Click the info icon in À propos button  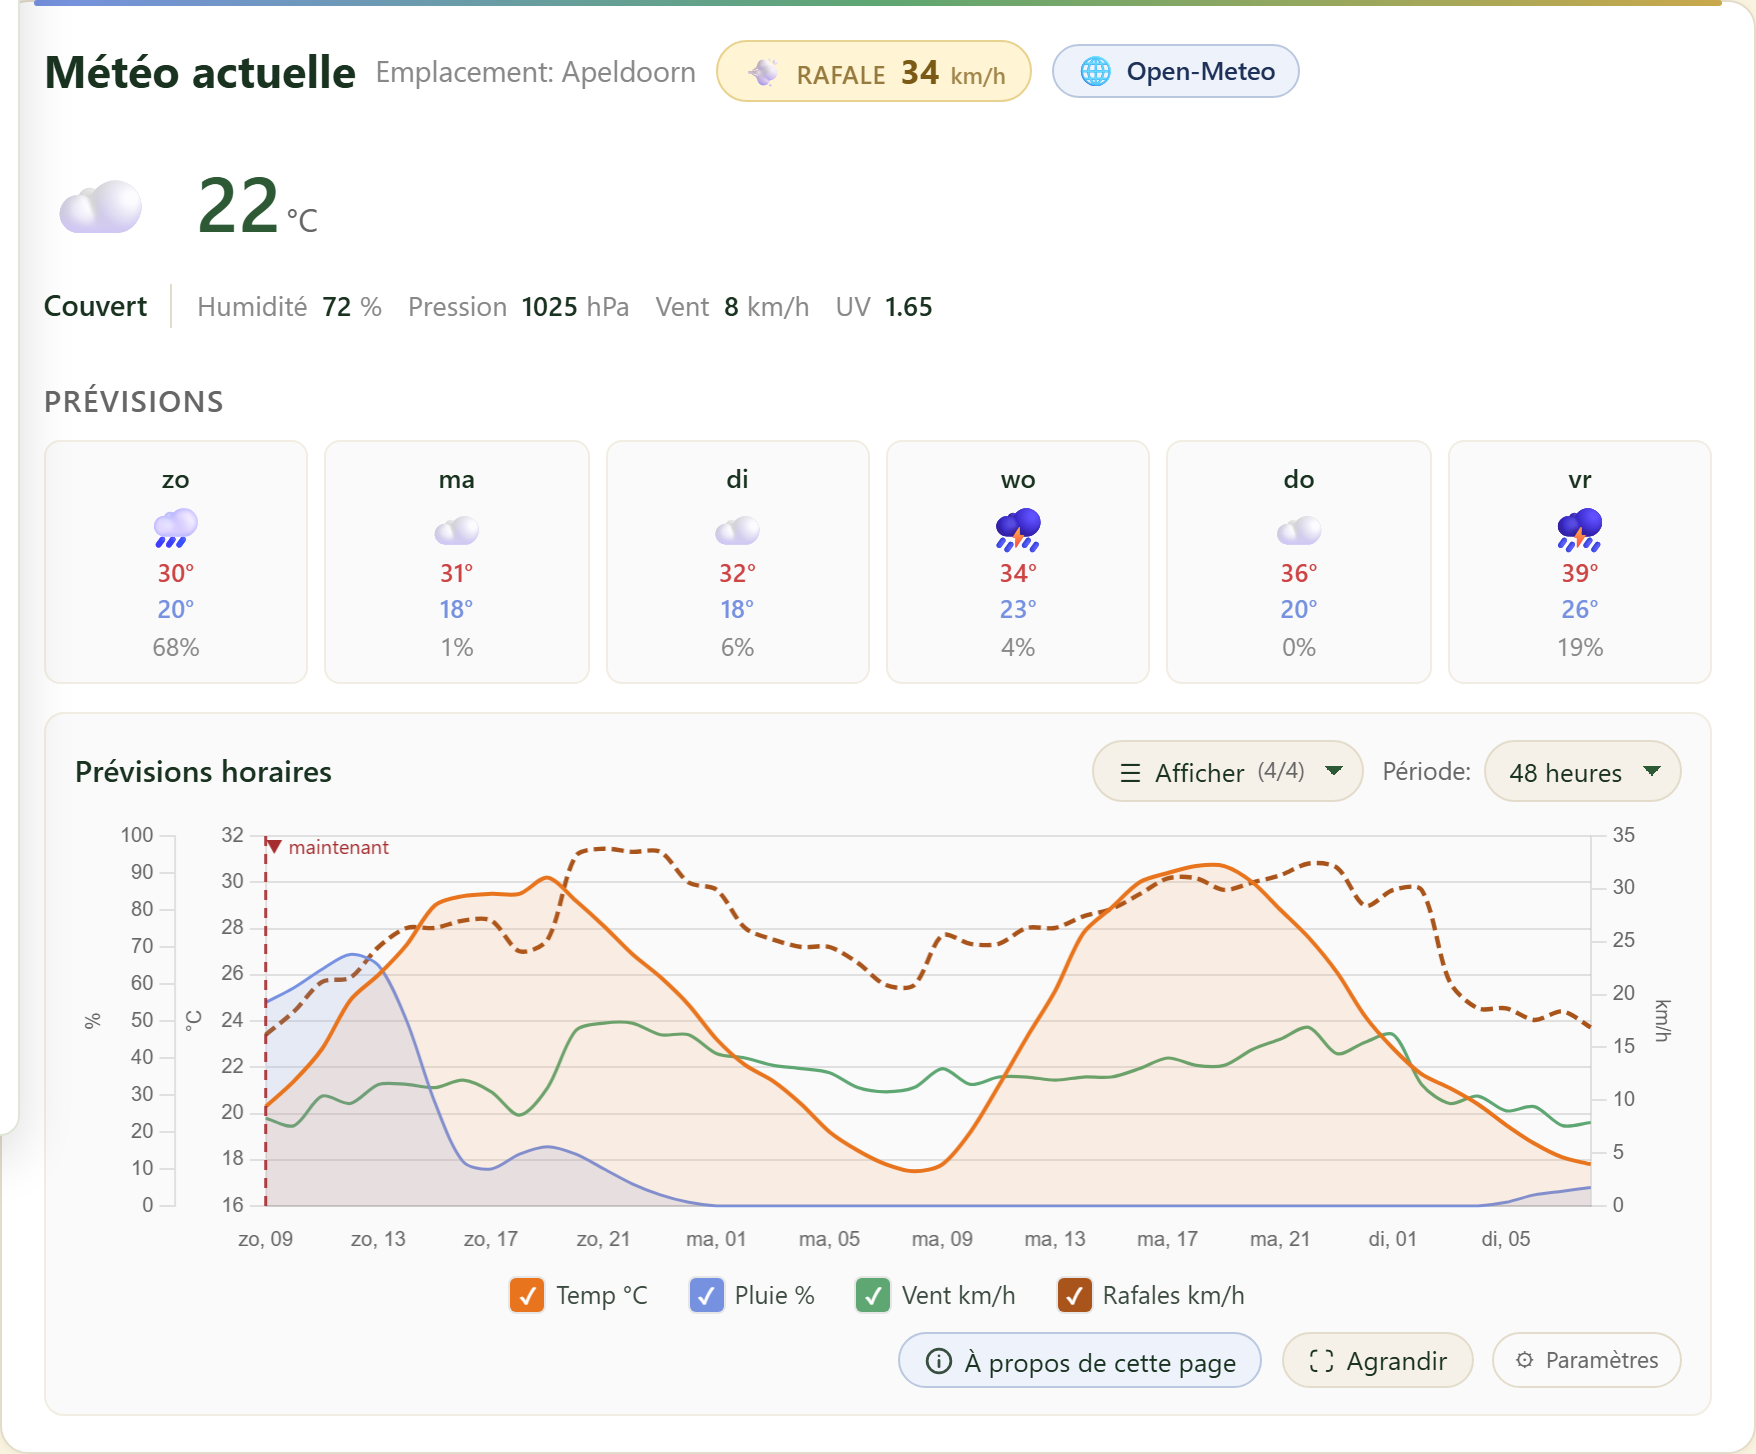(x=939, y=1361)
